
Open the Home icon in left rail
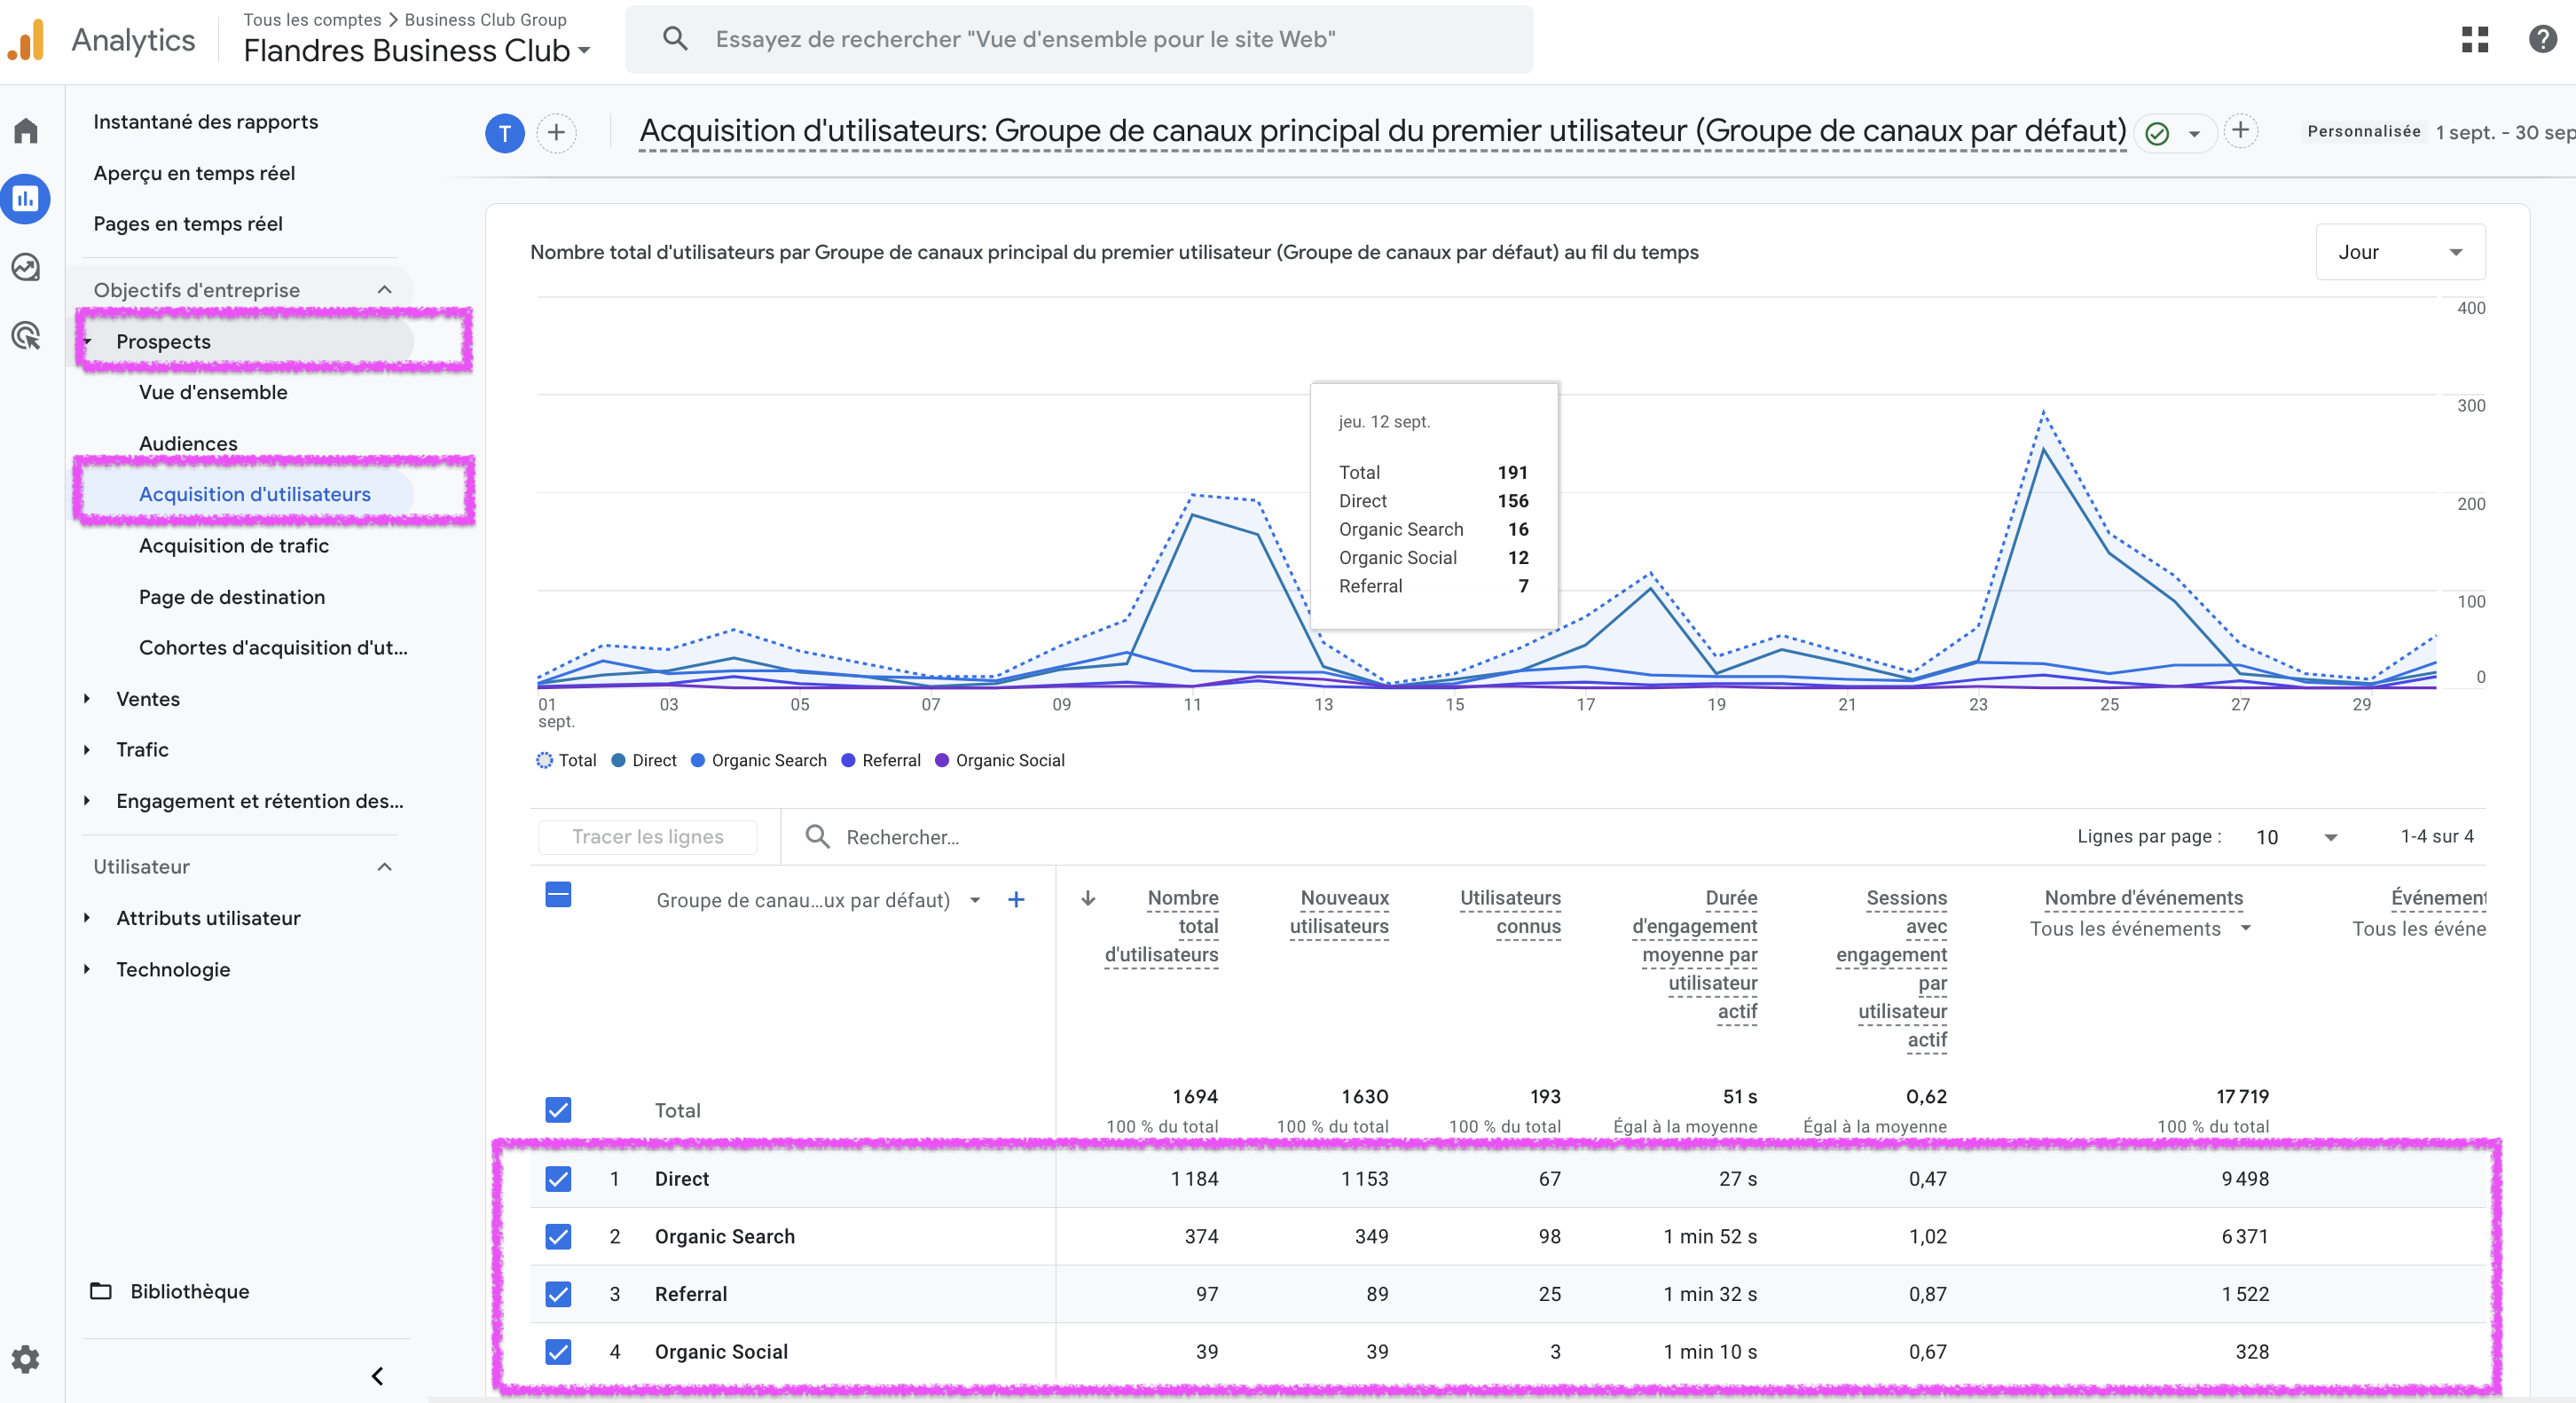click(x=26, y=131)
